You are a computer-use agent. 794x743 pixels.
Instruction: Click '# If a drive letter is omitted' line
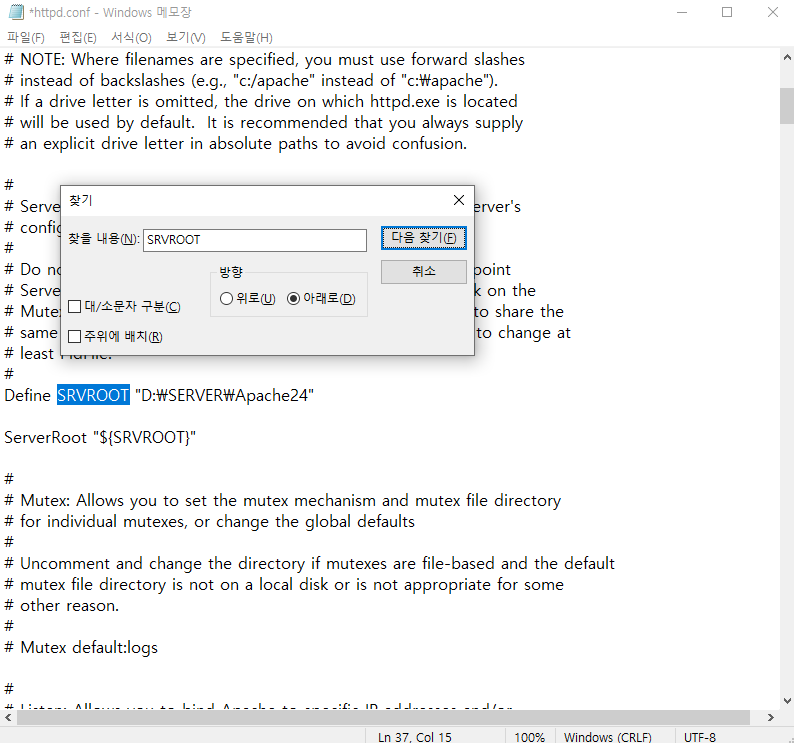[x=261, y=101]
